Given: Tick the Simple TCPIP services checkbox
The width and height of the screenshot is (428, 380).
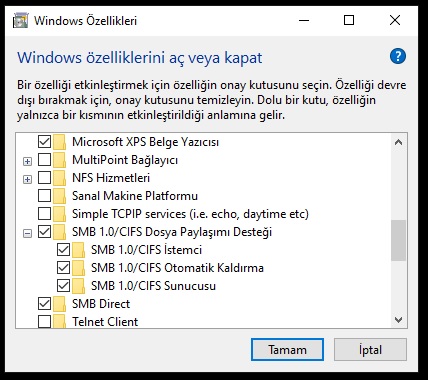Looking at the screenshot, I should pos(44,214).
